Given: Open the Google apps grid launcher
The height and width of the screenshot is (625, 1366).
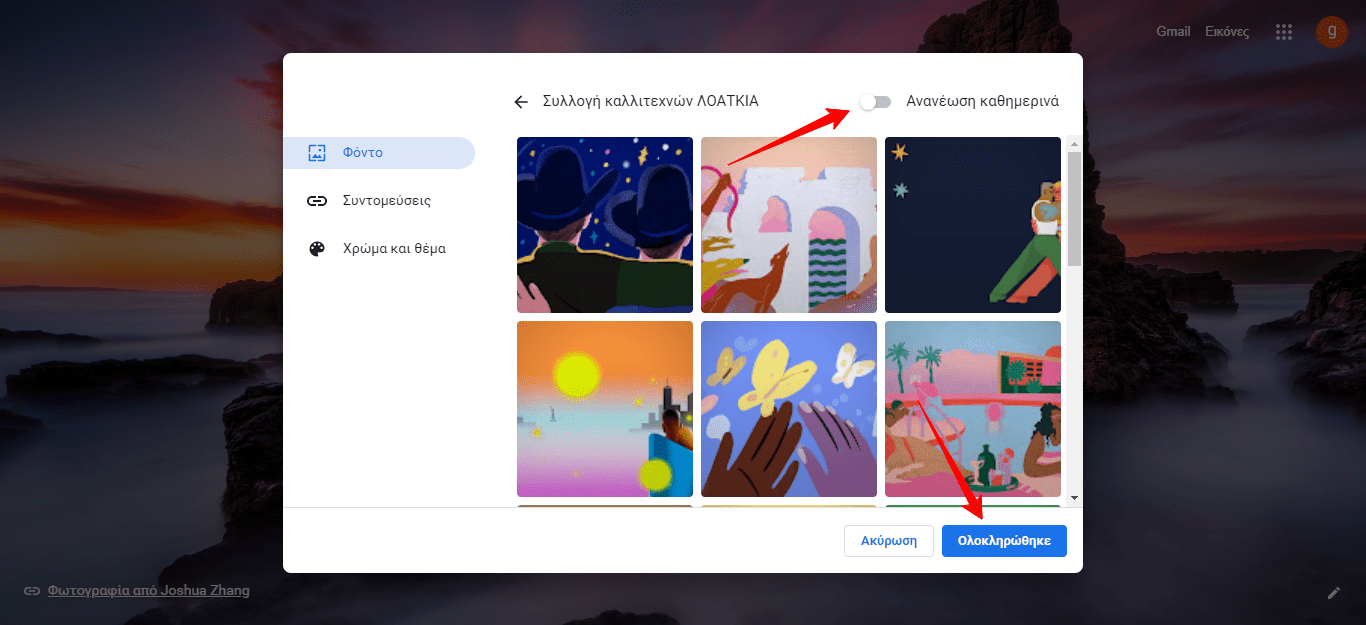Looking at the screenshot, I should (1283, 31).
